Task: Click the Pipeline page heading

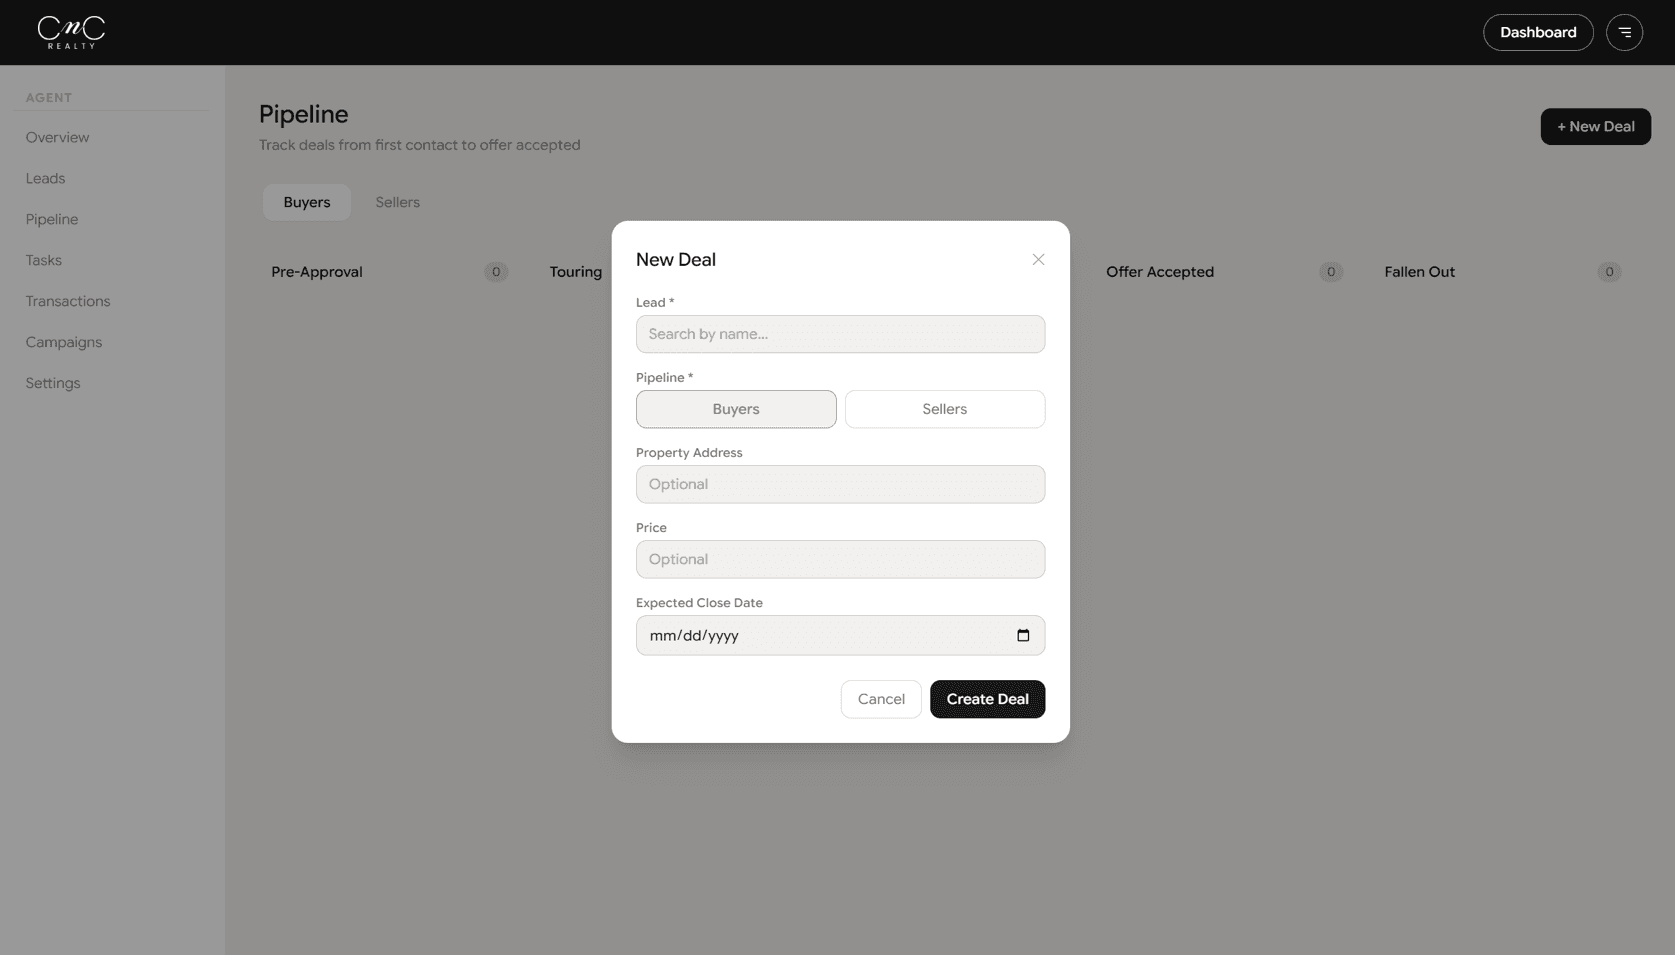Action: click(x=303, y=114)
